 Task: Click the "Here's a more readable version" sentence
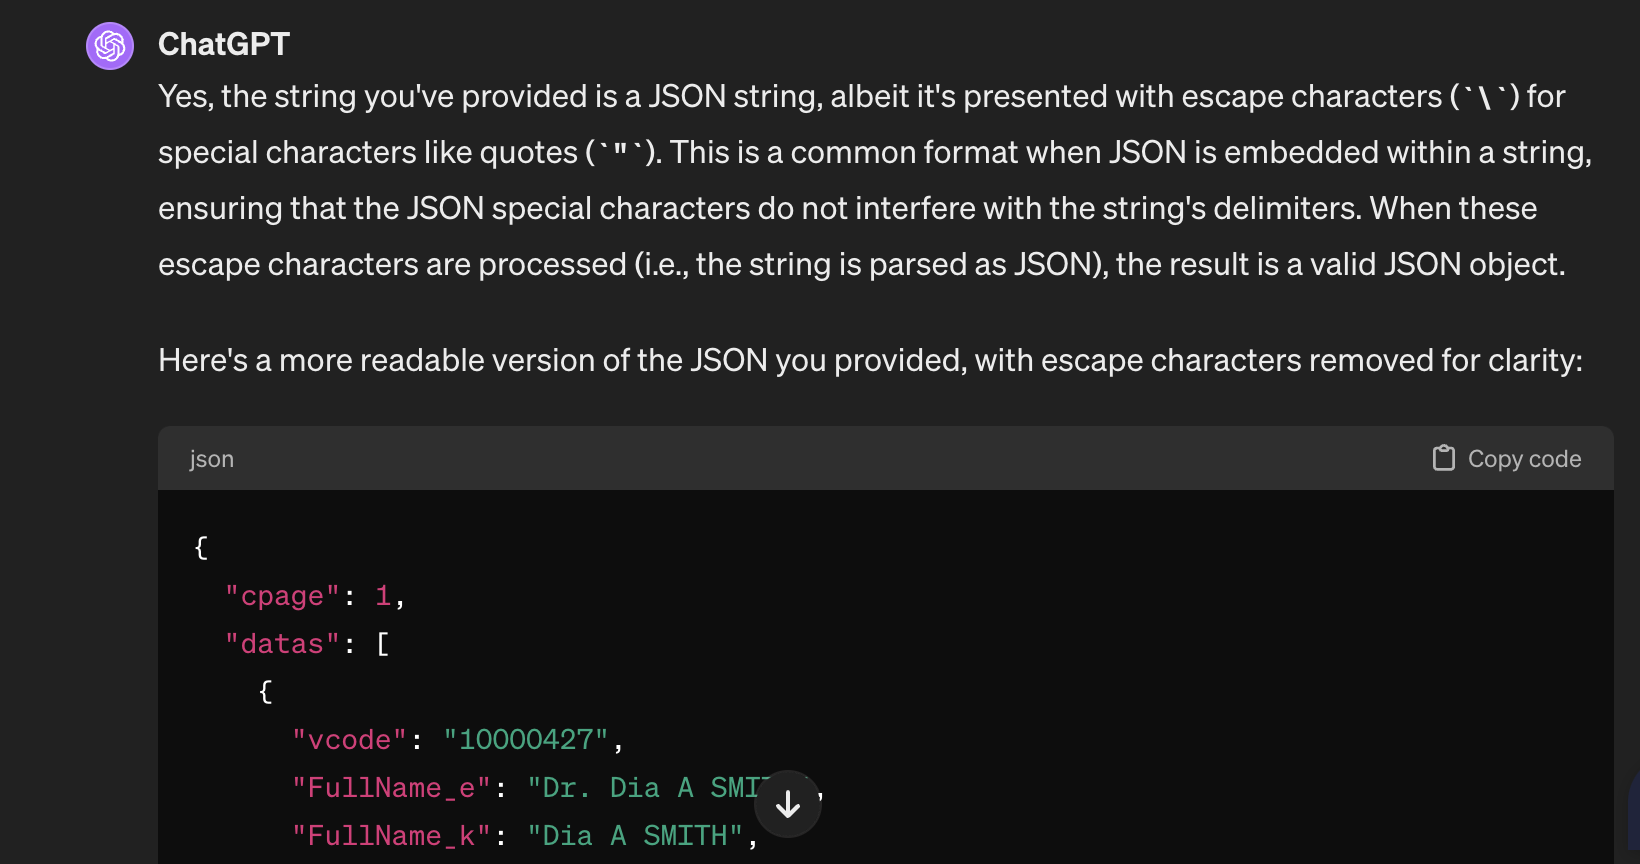870,360
